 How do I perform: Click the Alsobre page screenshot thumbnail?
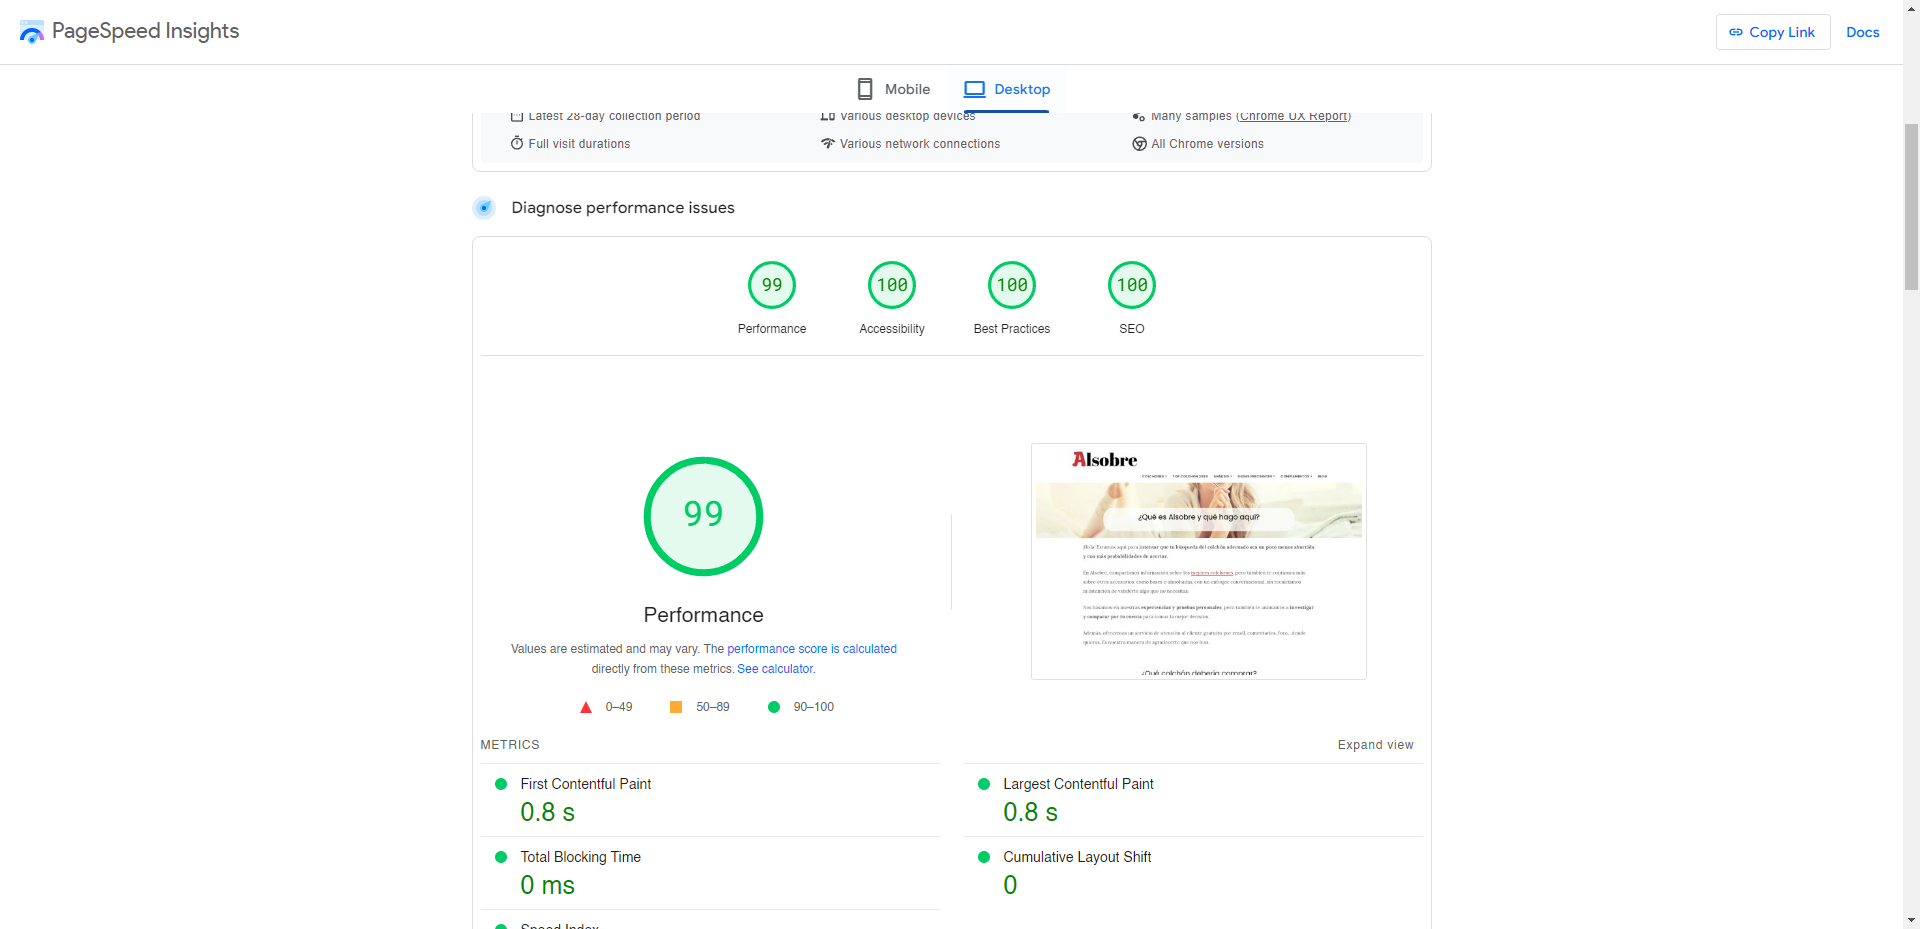1199,561
